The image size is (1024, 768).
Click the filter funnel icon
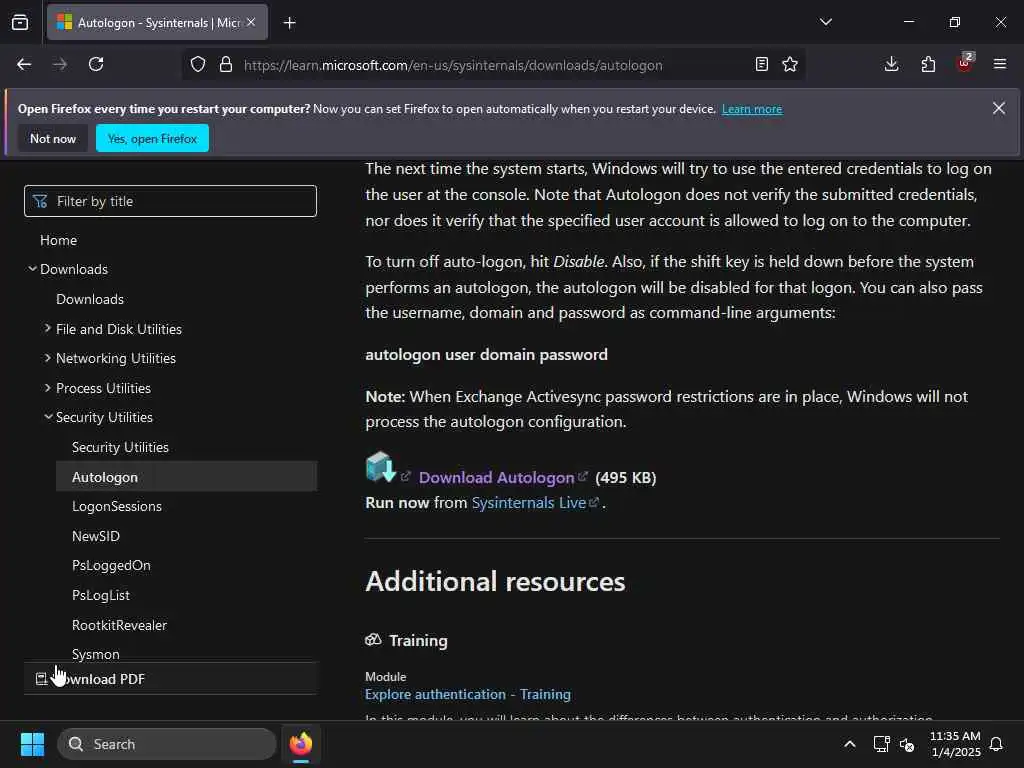click(40, 201)
